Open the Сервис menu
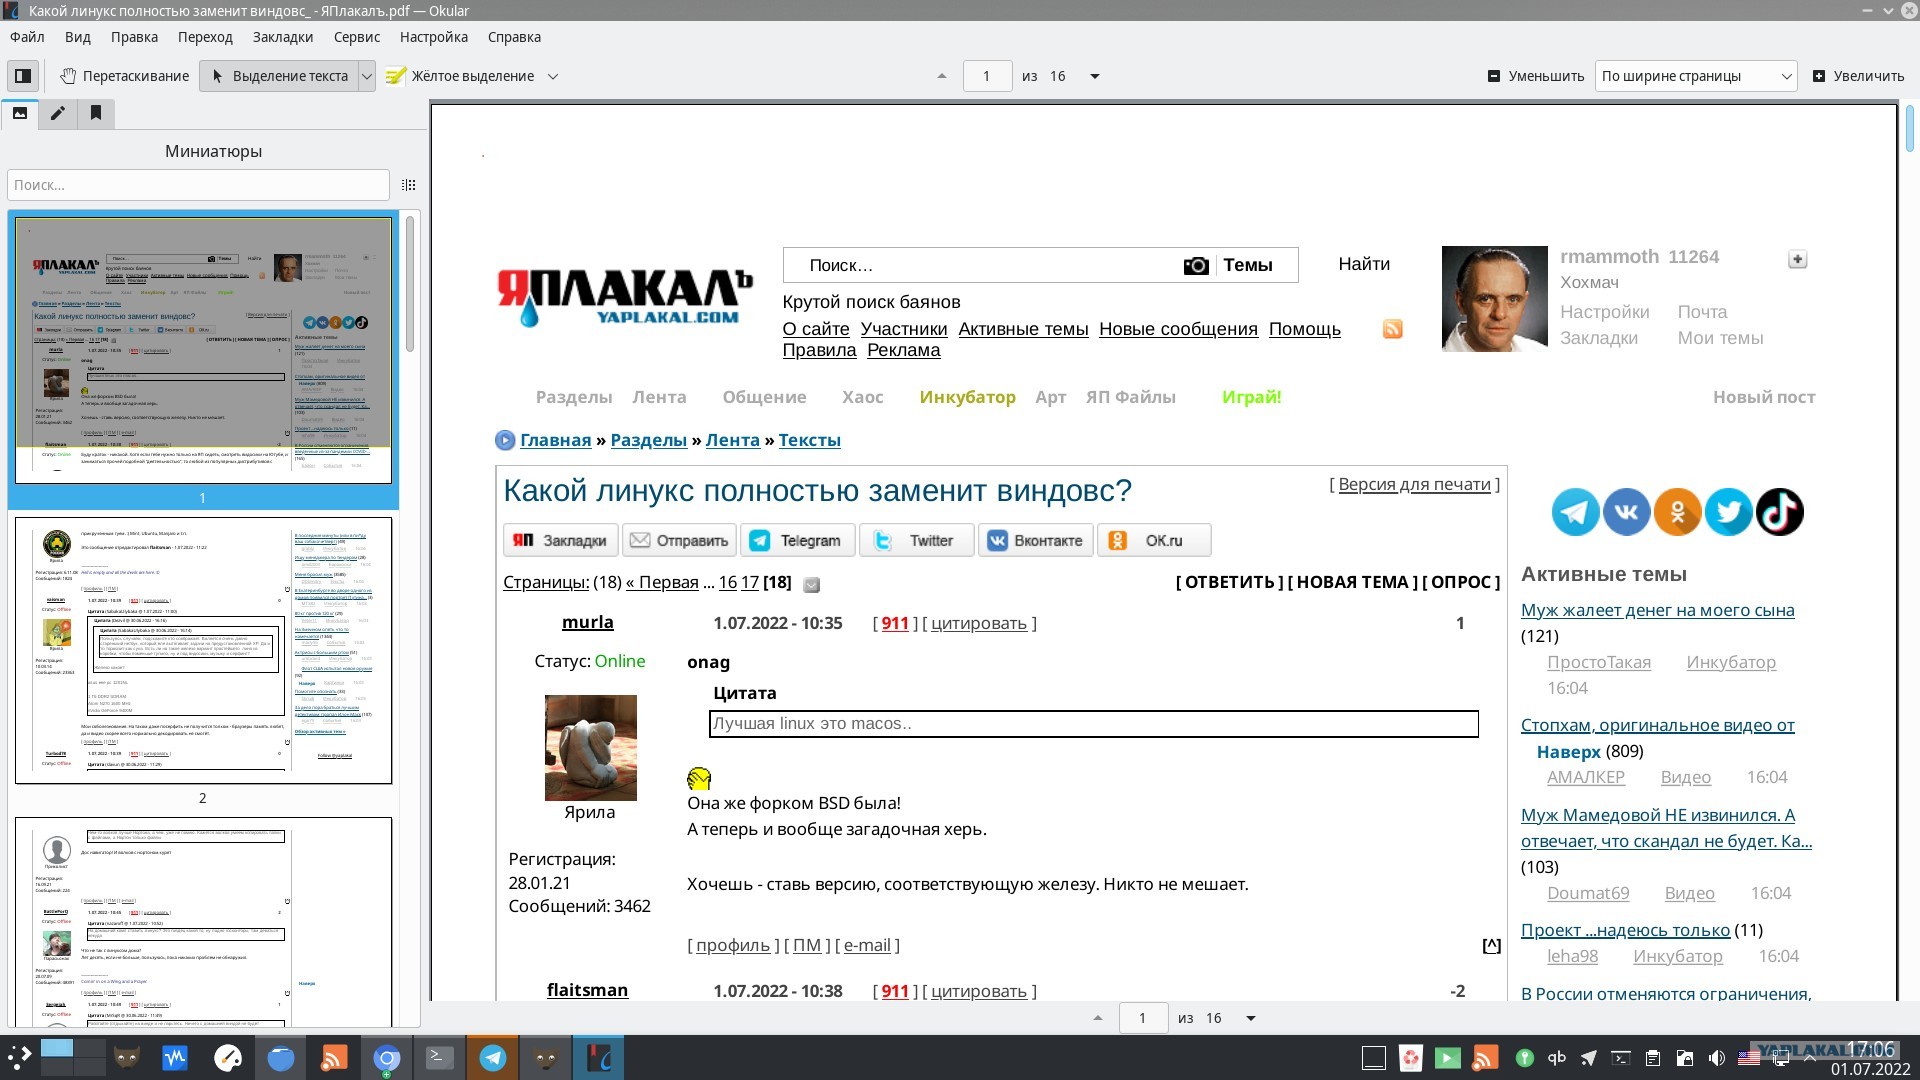The image size is (1920, 1080). (x=357, y=37)
